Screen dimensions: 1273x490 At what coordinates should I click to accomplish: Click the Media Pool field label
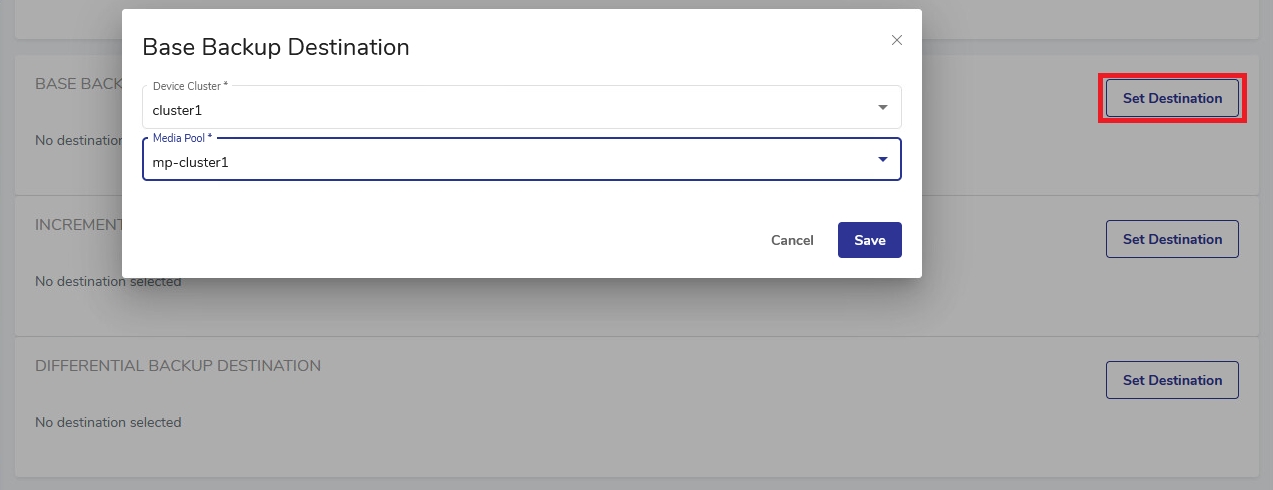click(182, 138)
